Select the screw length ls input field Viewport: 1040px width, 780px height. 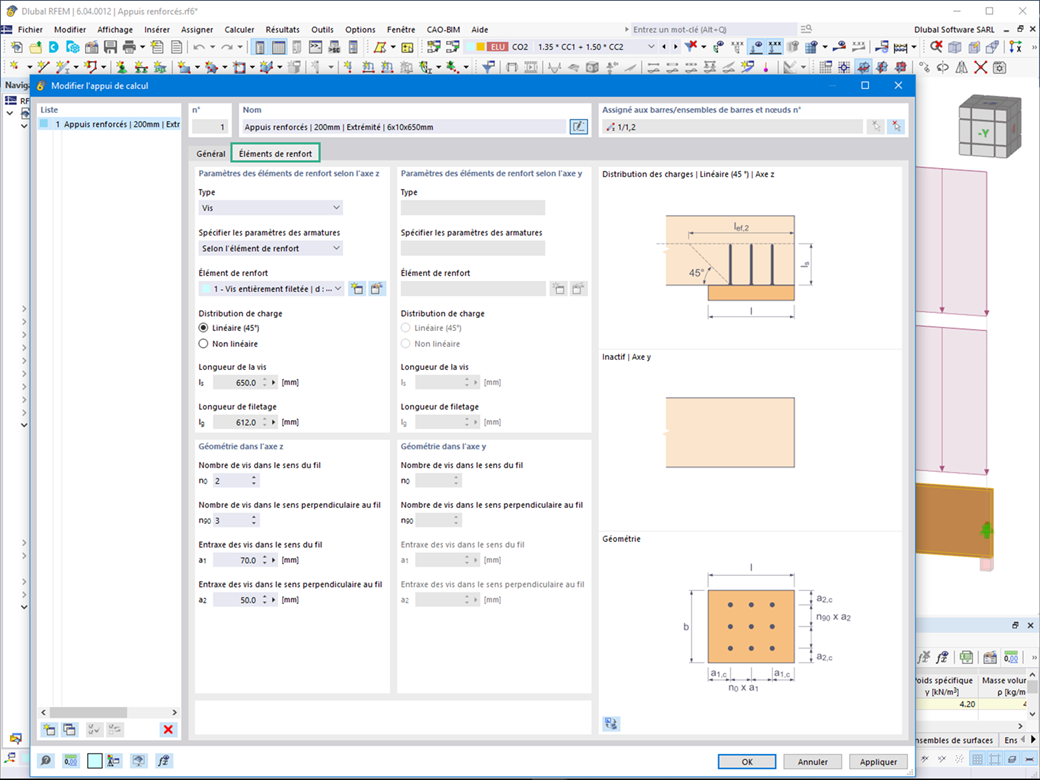[243, 381]
